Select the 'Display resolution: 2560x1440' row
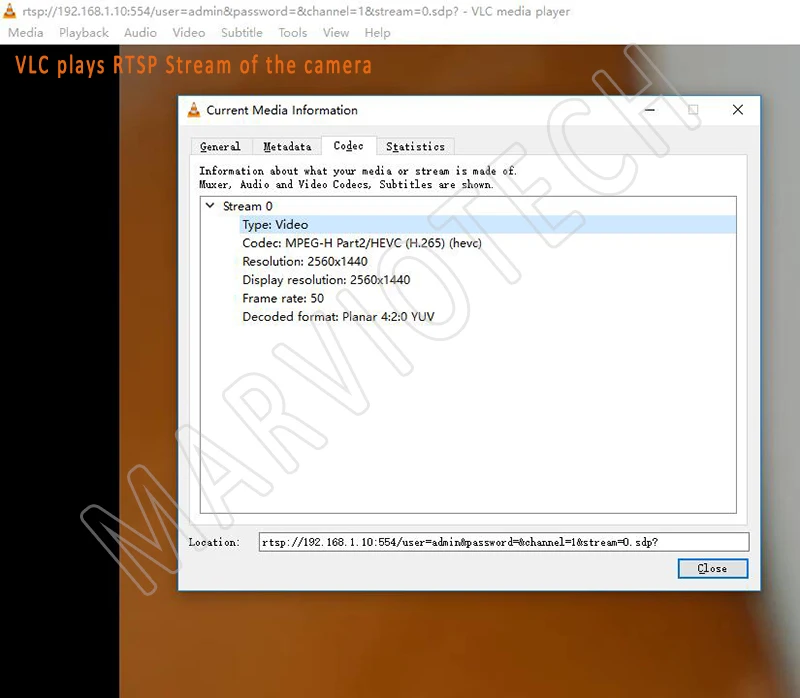 click(488, 280)
